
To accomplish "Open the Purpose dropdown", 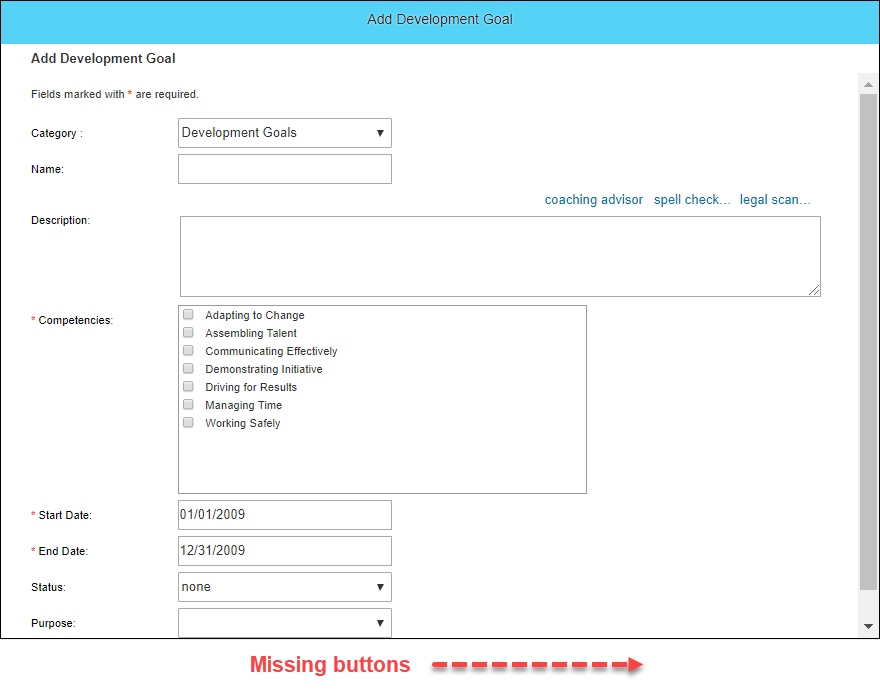I will coord(285,623).
